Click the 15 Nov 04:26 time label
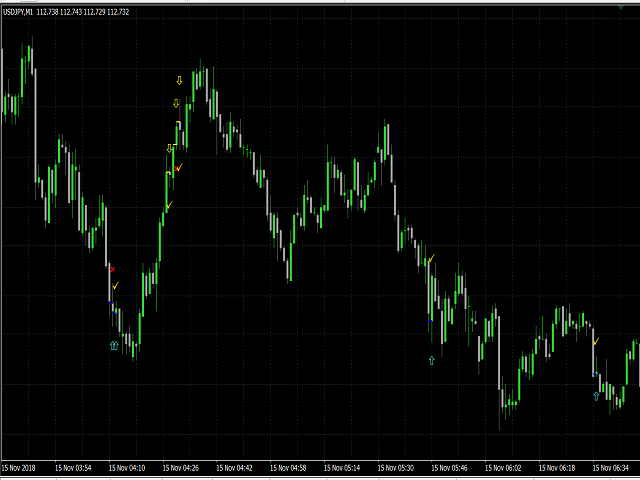 click(178, 467)
